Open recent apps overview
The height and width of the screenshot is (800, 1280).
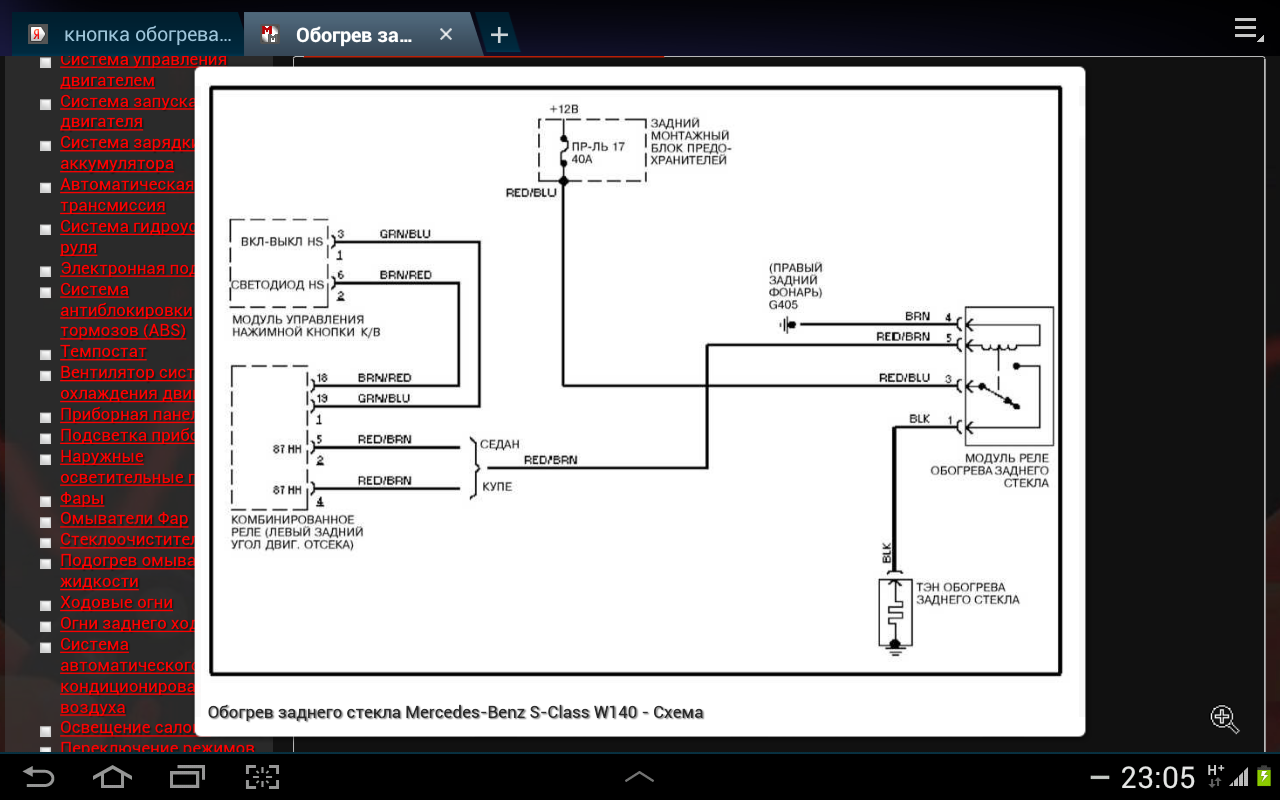coord(187,776)
